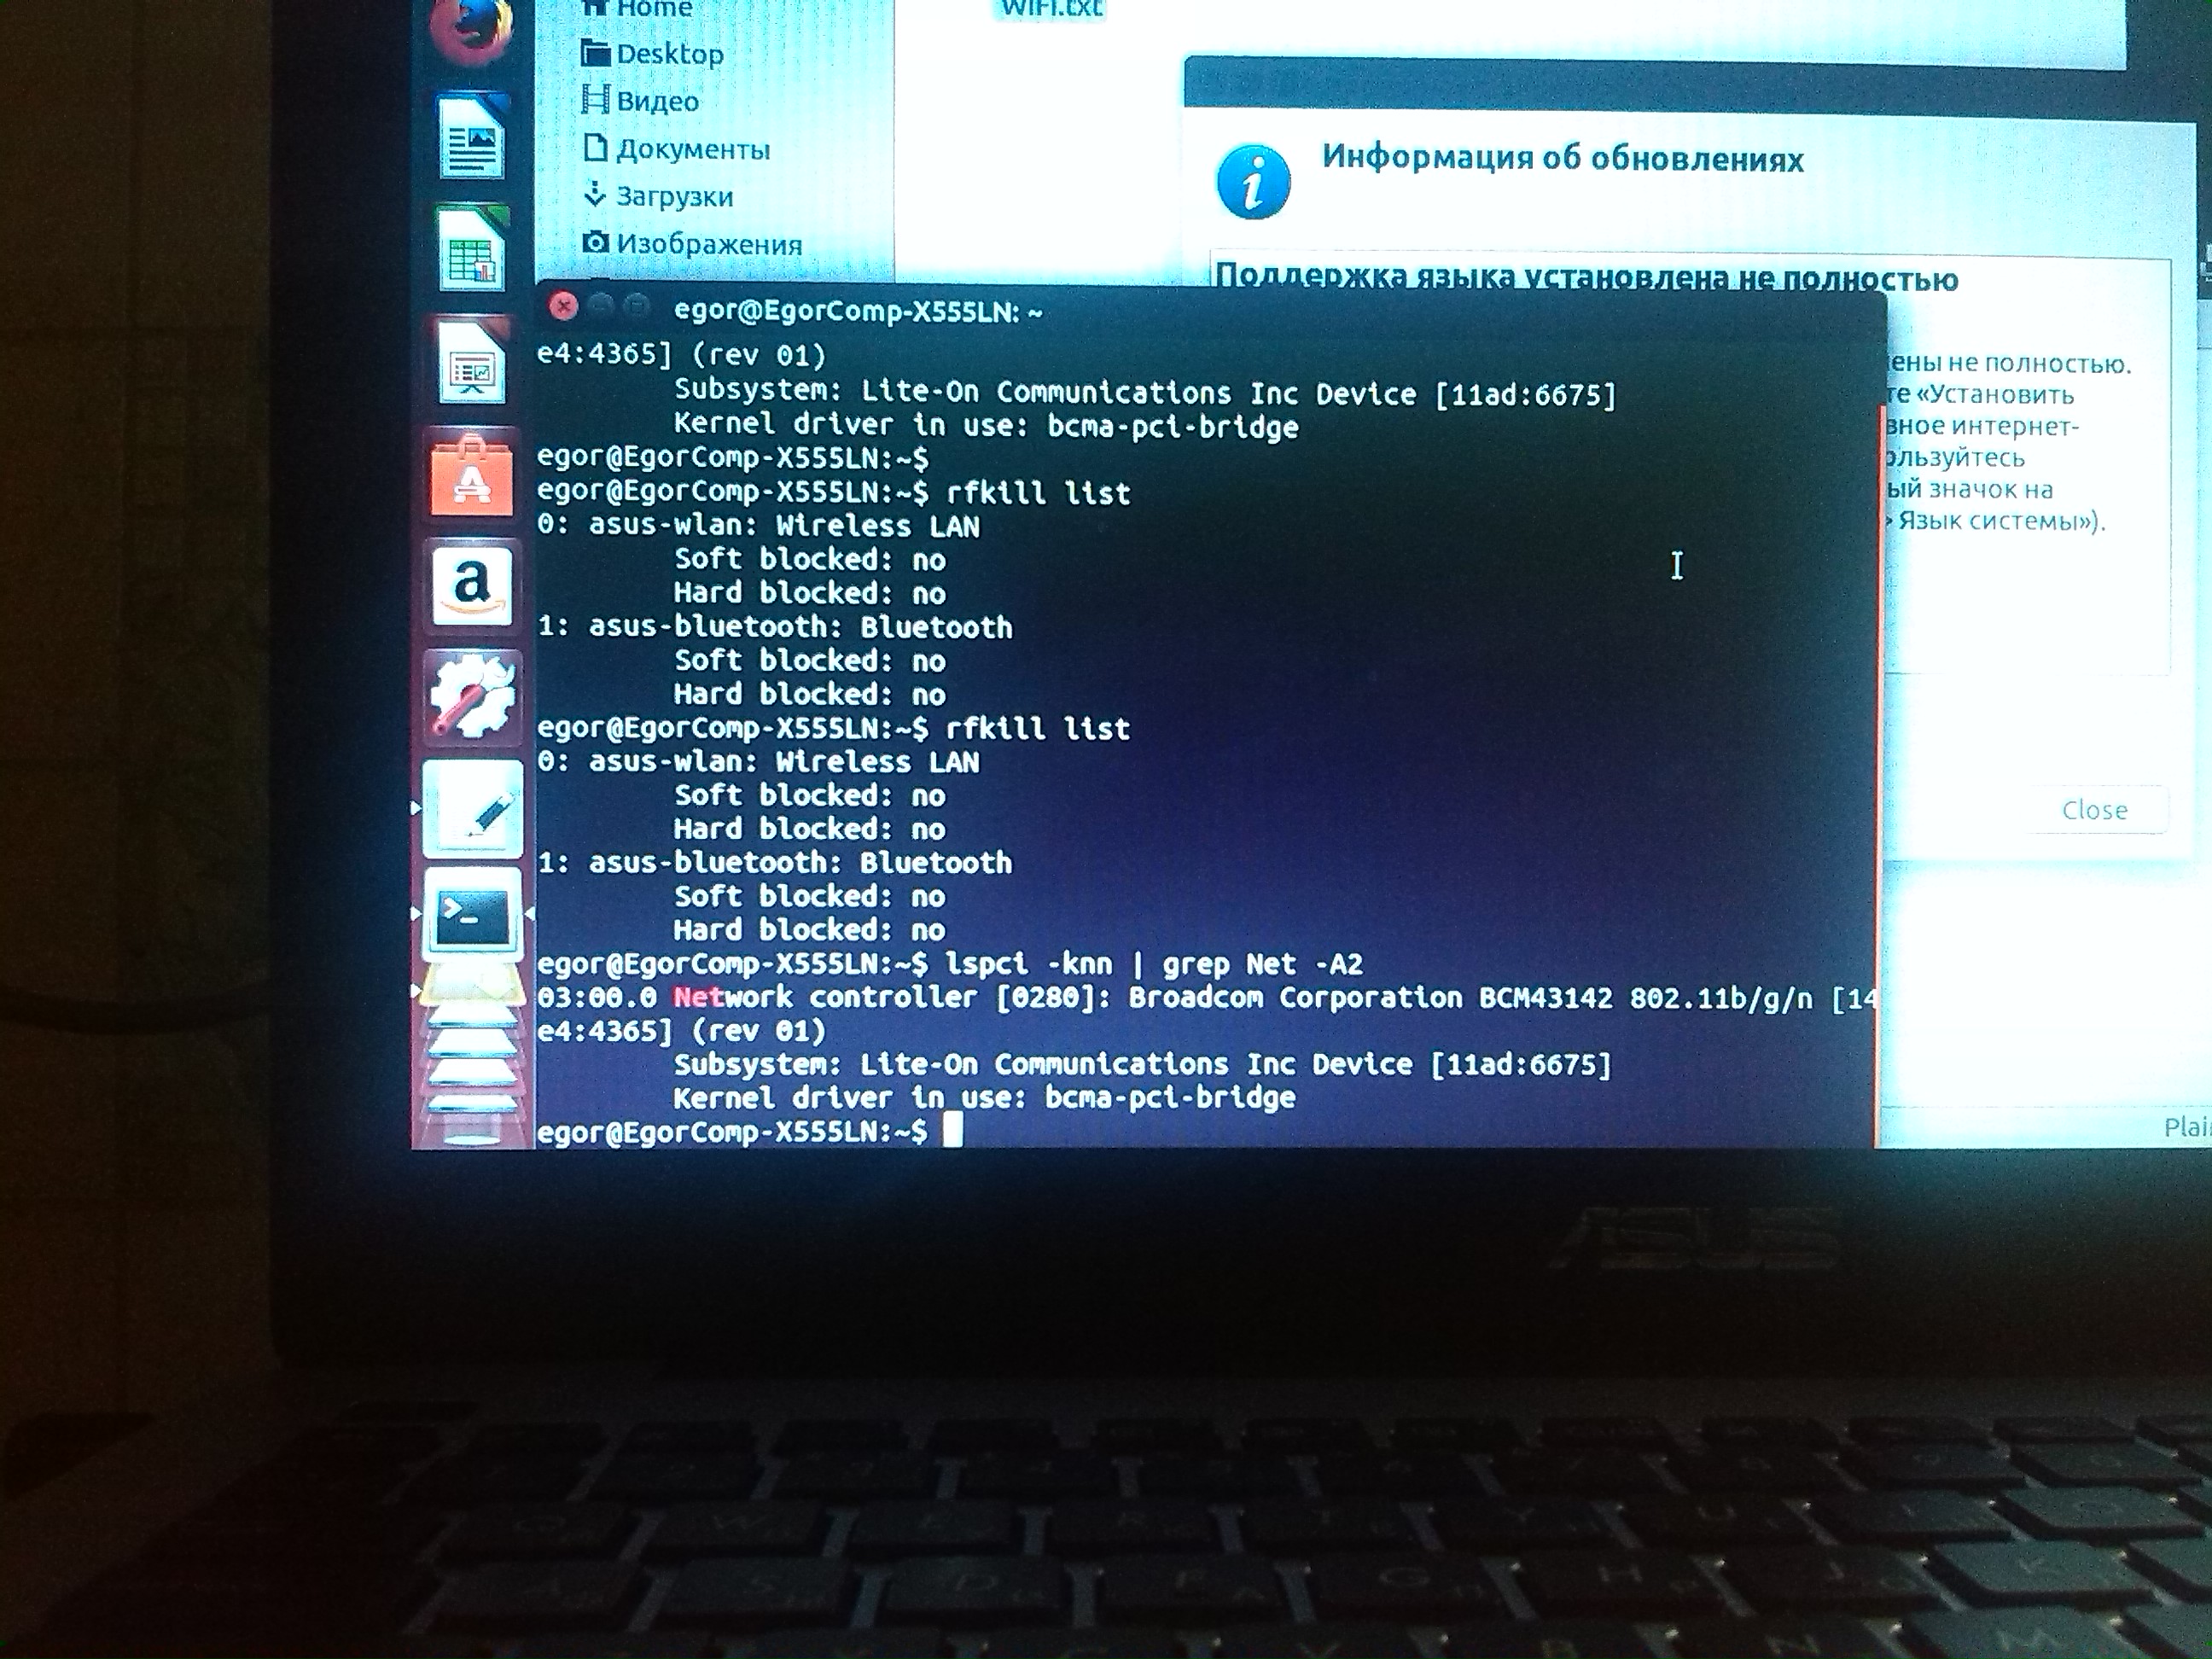
Task: Launch LibreOffice Writer from the dock
Action: click(x=472, y=137)
